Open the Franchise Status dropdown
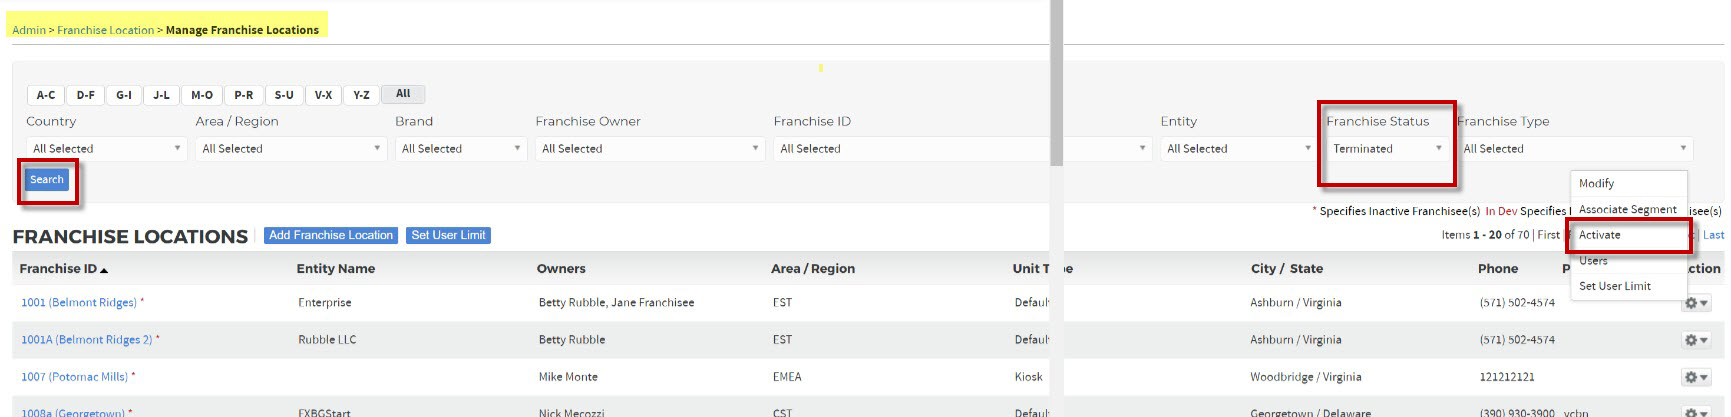 coord(1387,149)
